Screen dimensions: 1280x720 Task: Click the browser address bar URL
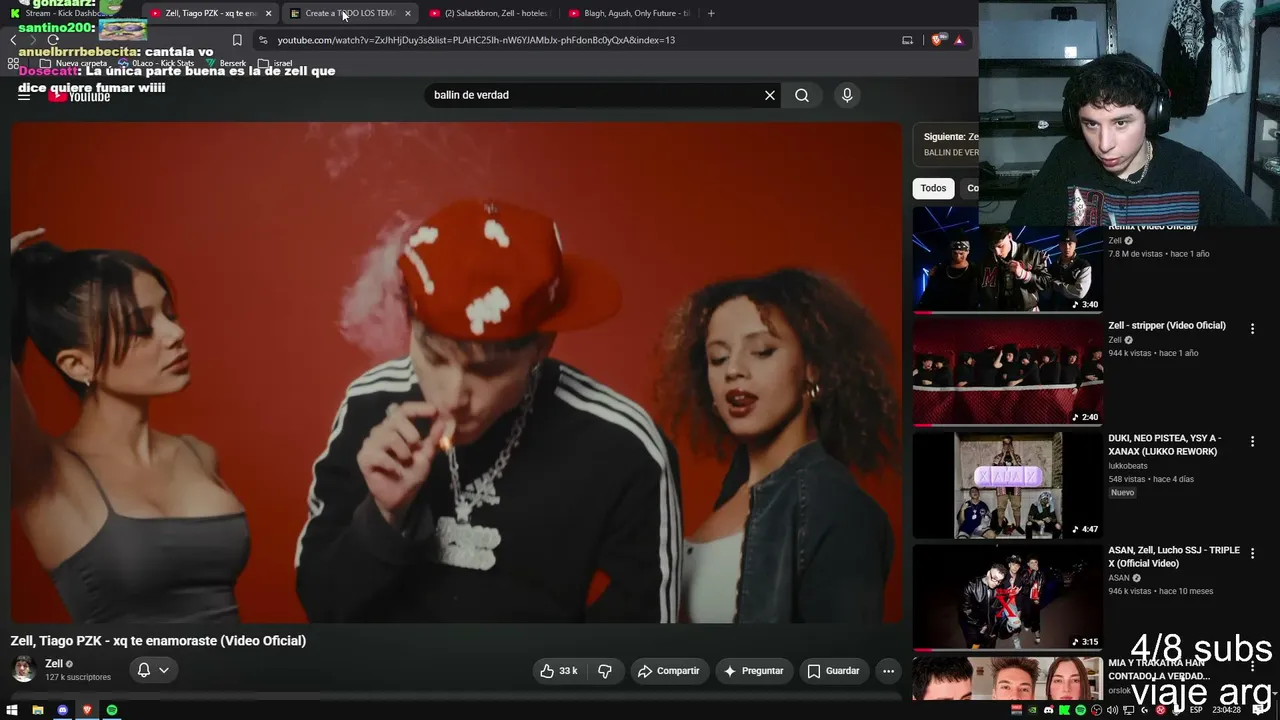(476, 40)
